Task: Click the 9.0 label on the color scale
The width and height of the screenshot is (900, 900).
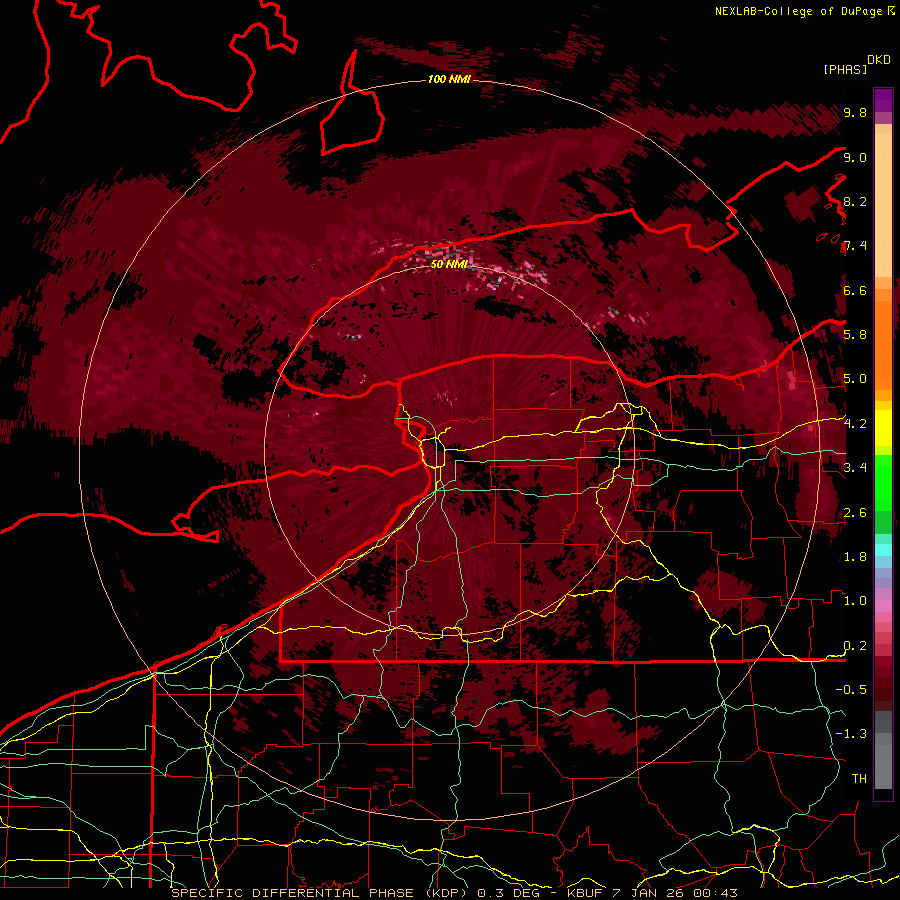Action: tap(855, 158)
